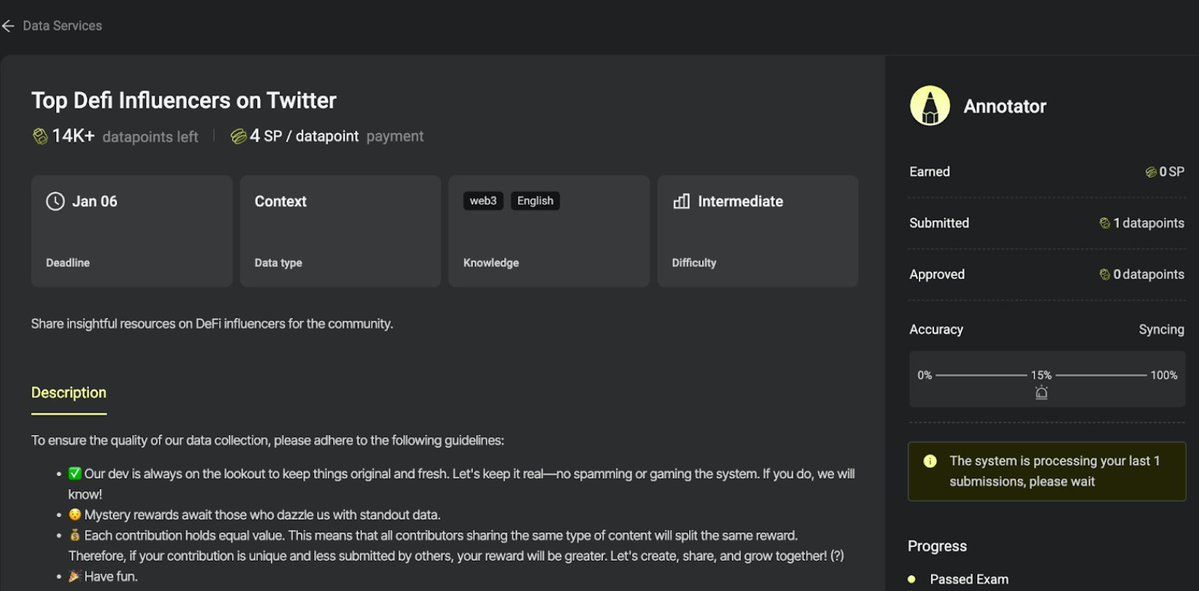
Task: Click the coin icon in Submitted row
Action: click(1104, 224)
